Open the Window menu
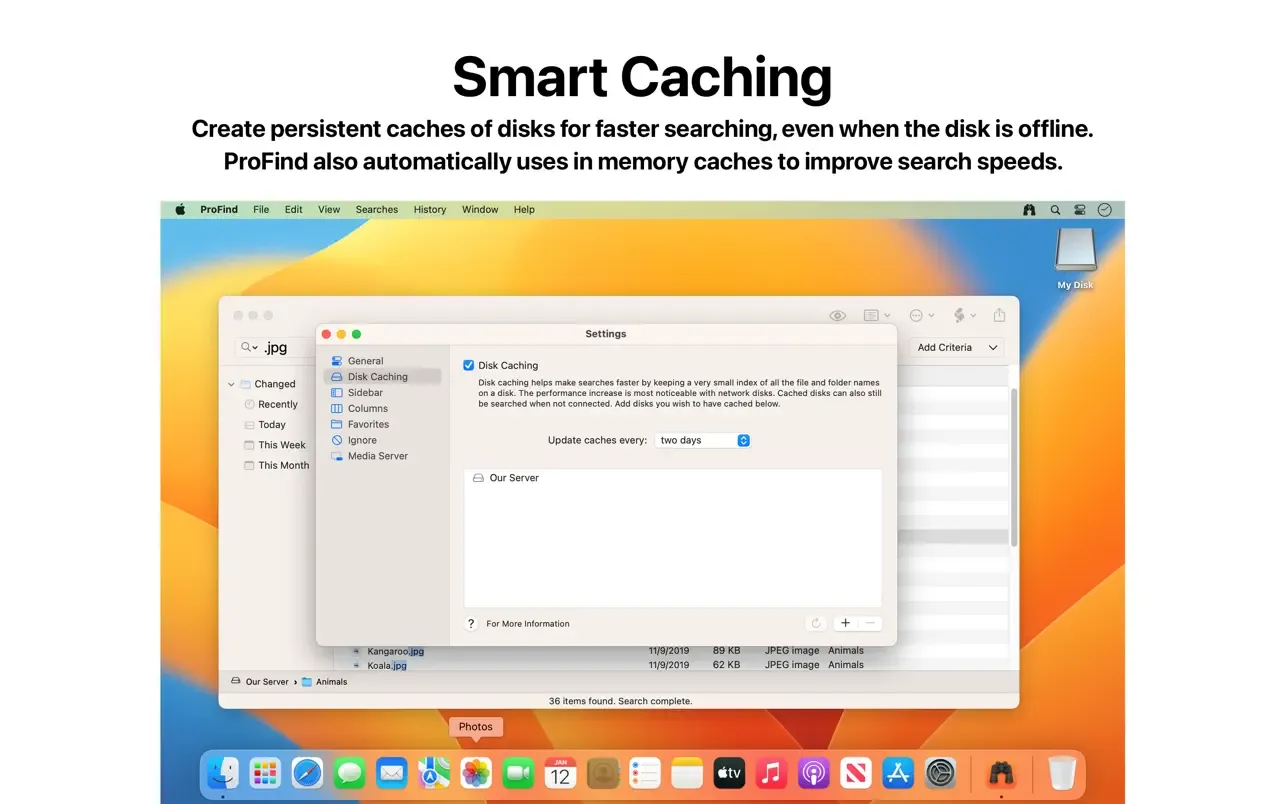This screenshot has width=1286, height=804. [x=480, y=210]
